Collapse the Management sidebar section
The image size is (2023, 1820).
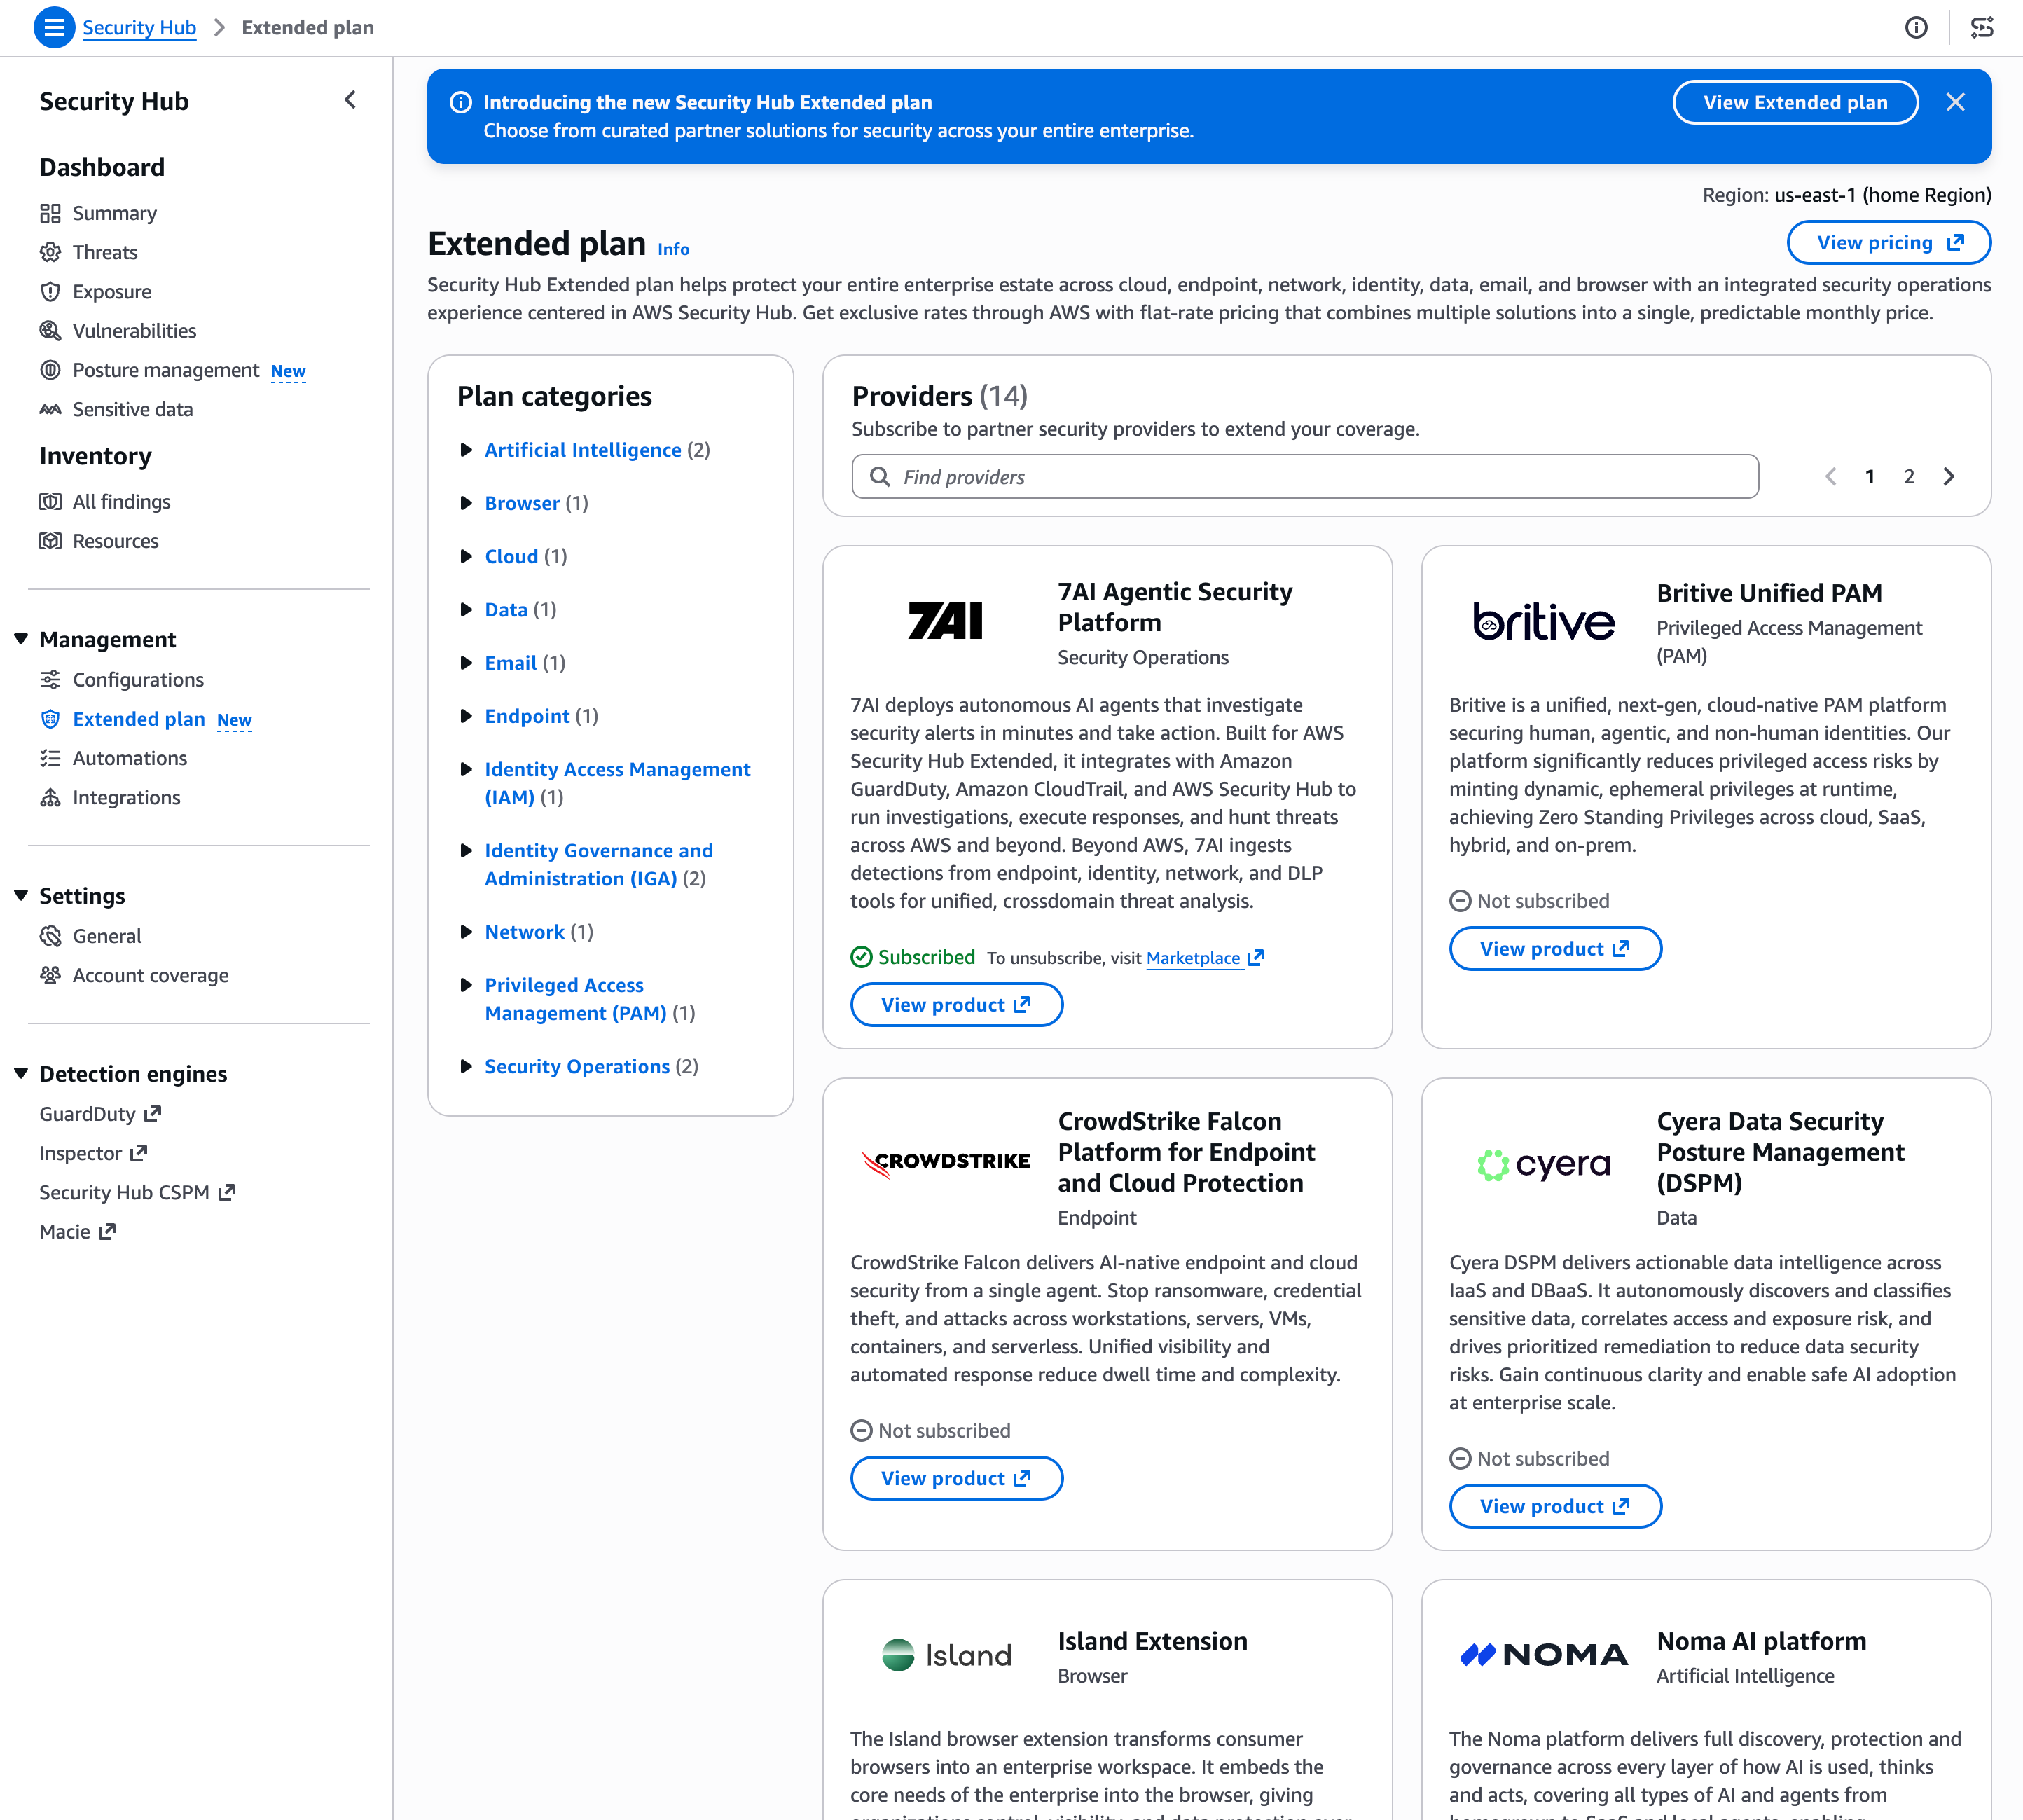[21, 639]
